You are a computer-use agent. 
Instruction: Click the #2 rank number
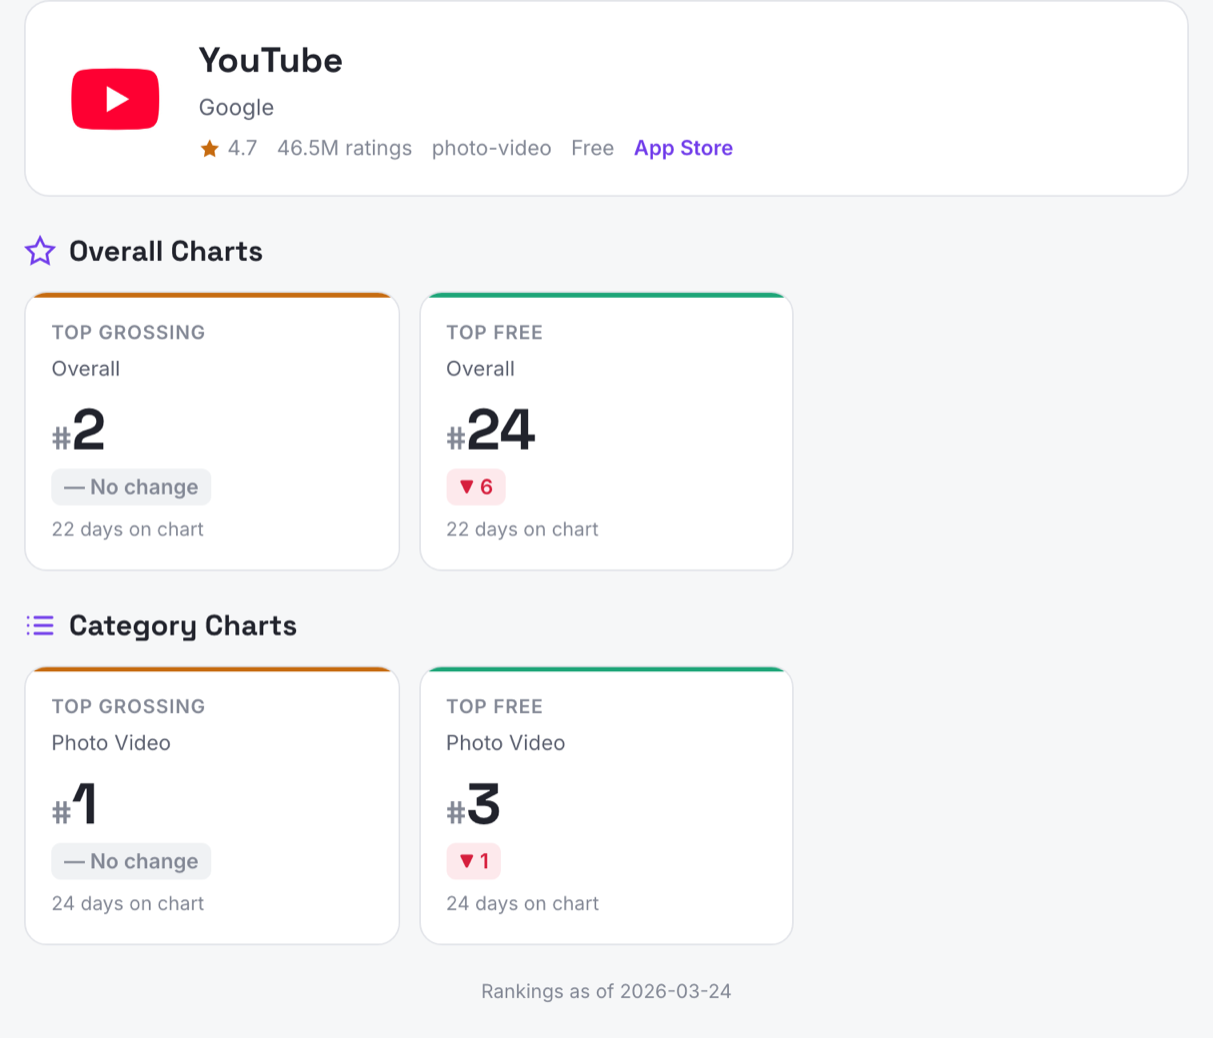click(79, 431)
